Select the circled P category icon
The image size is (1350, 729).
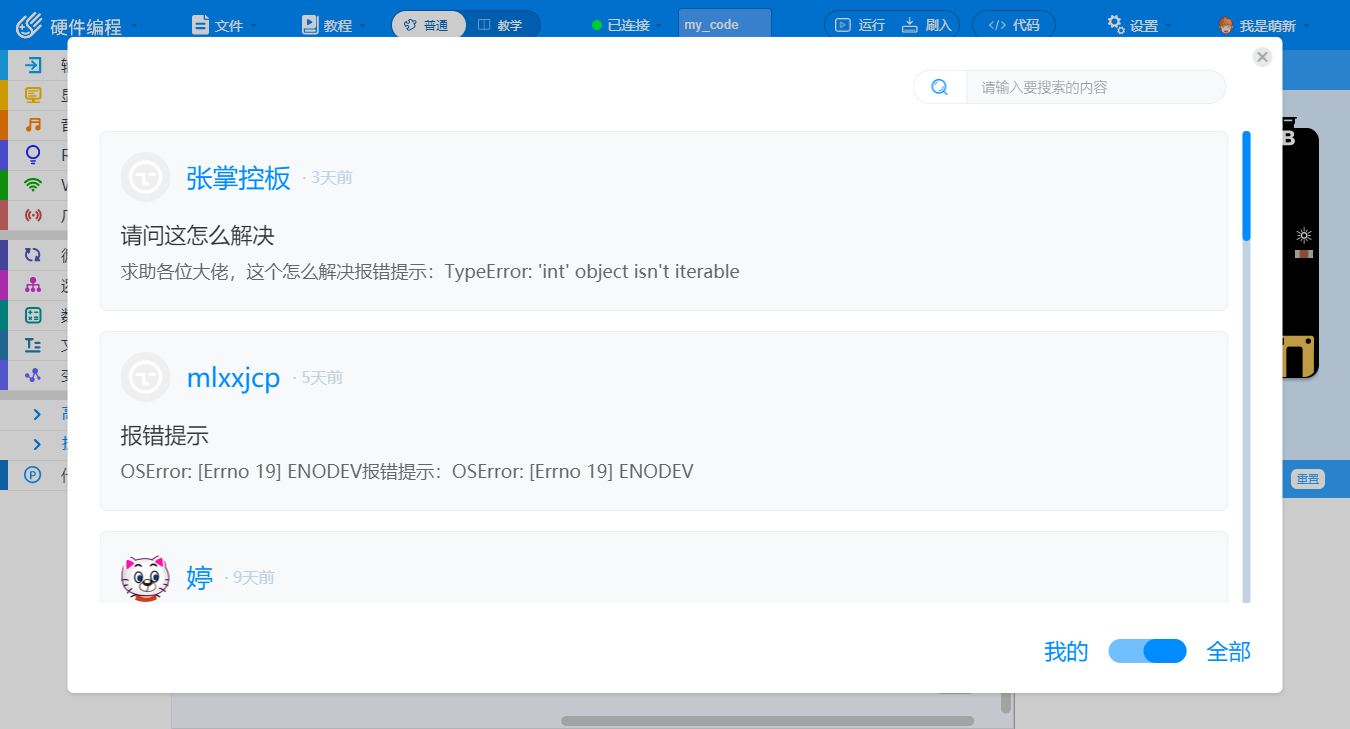click(33, 475)
